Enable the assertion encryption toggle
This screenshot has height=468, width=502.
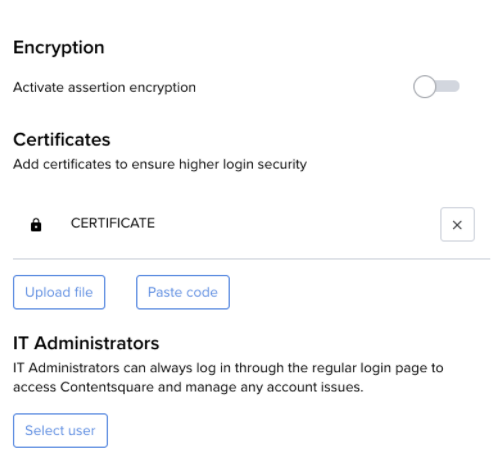click(x=436, y=87)
